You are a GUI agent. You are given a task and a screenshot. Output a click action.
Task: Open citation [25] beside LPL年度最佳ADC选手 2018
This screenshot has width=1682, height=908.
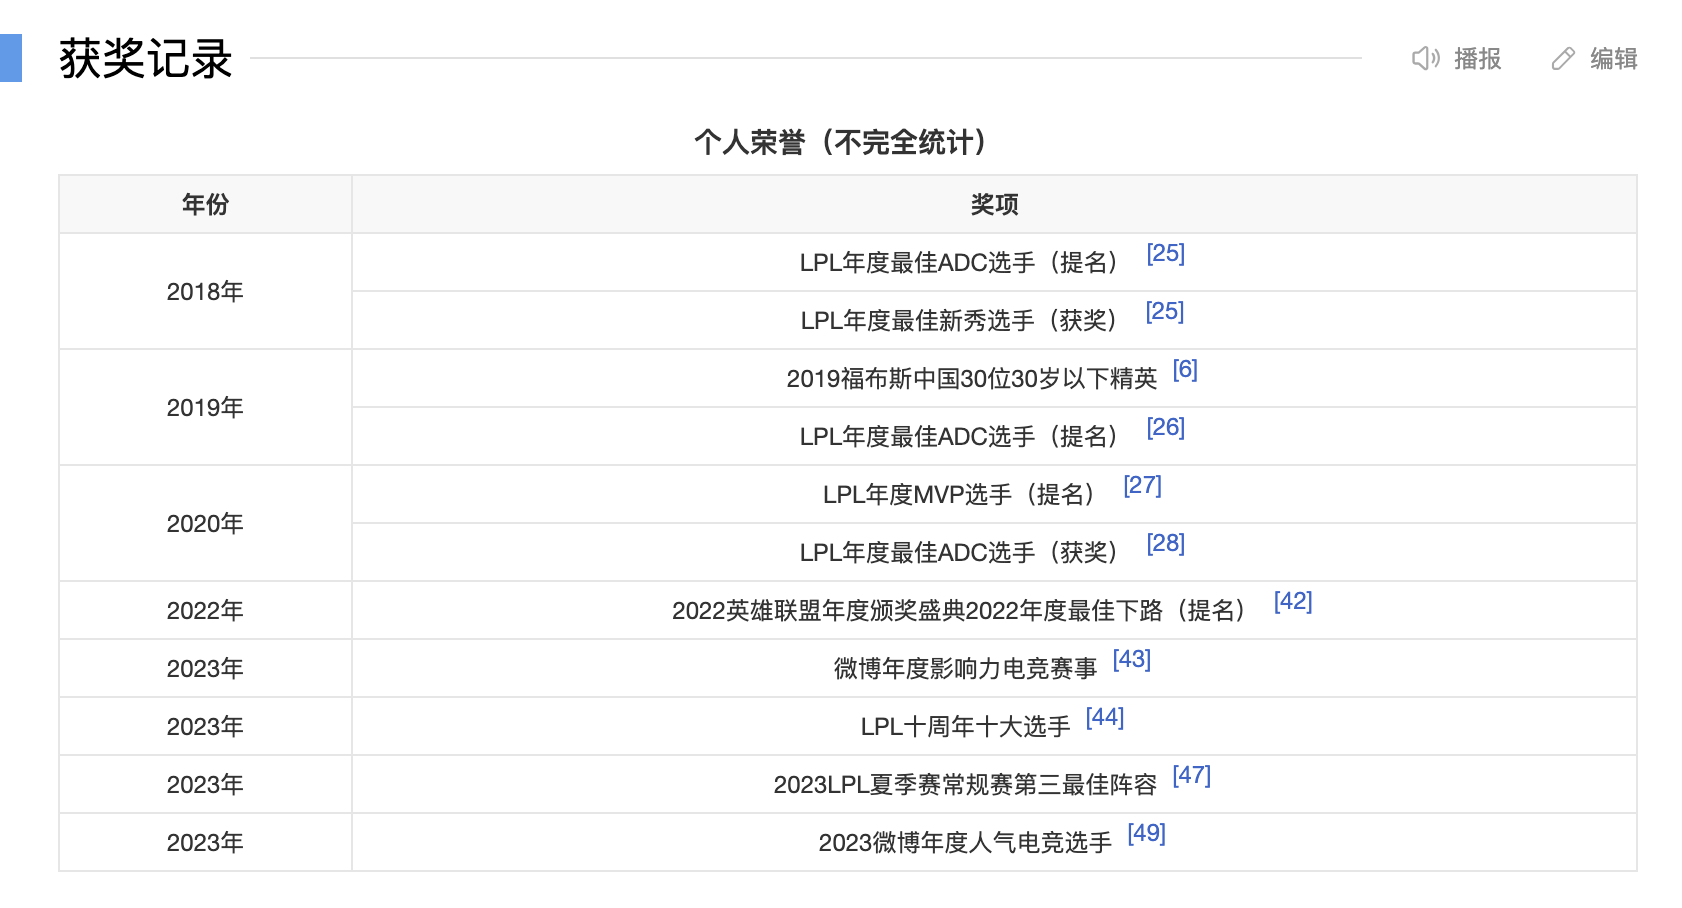coord(1165,253)
